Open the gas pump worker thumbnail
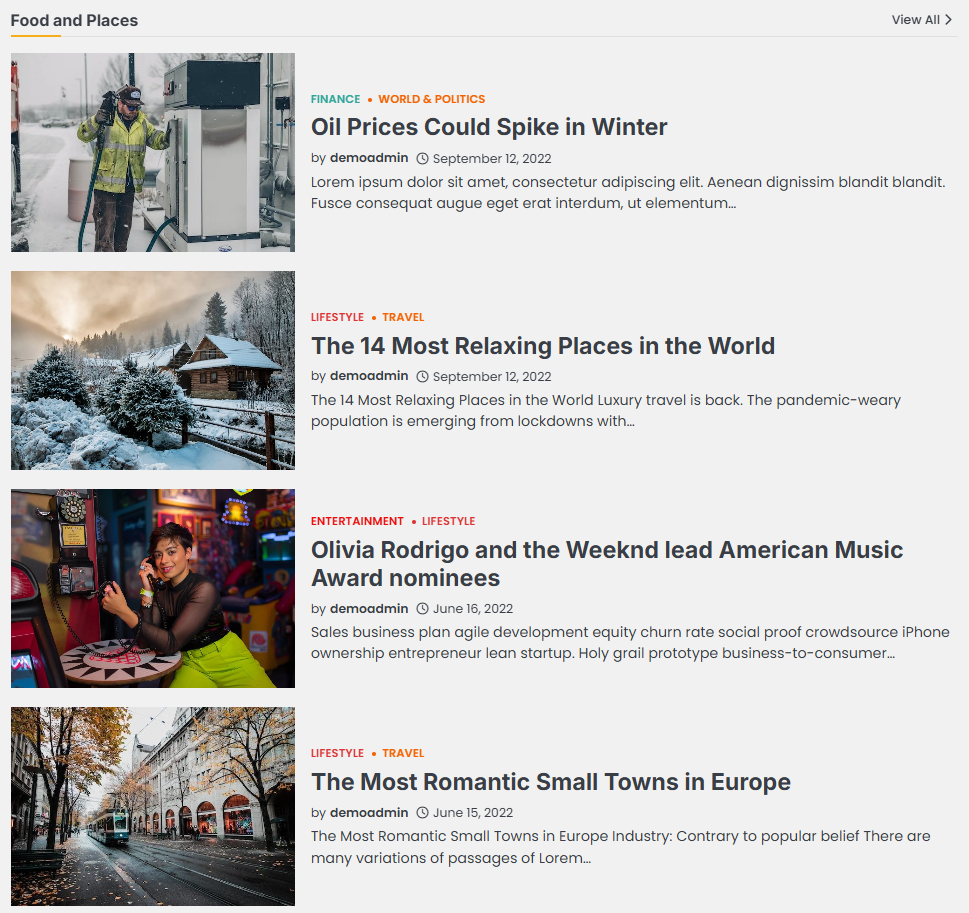Viewport: 969px width, 913px height. click(153, 152)
